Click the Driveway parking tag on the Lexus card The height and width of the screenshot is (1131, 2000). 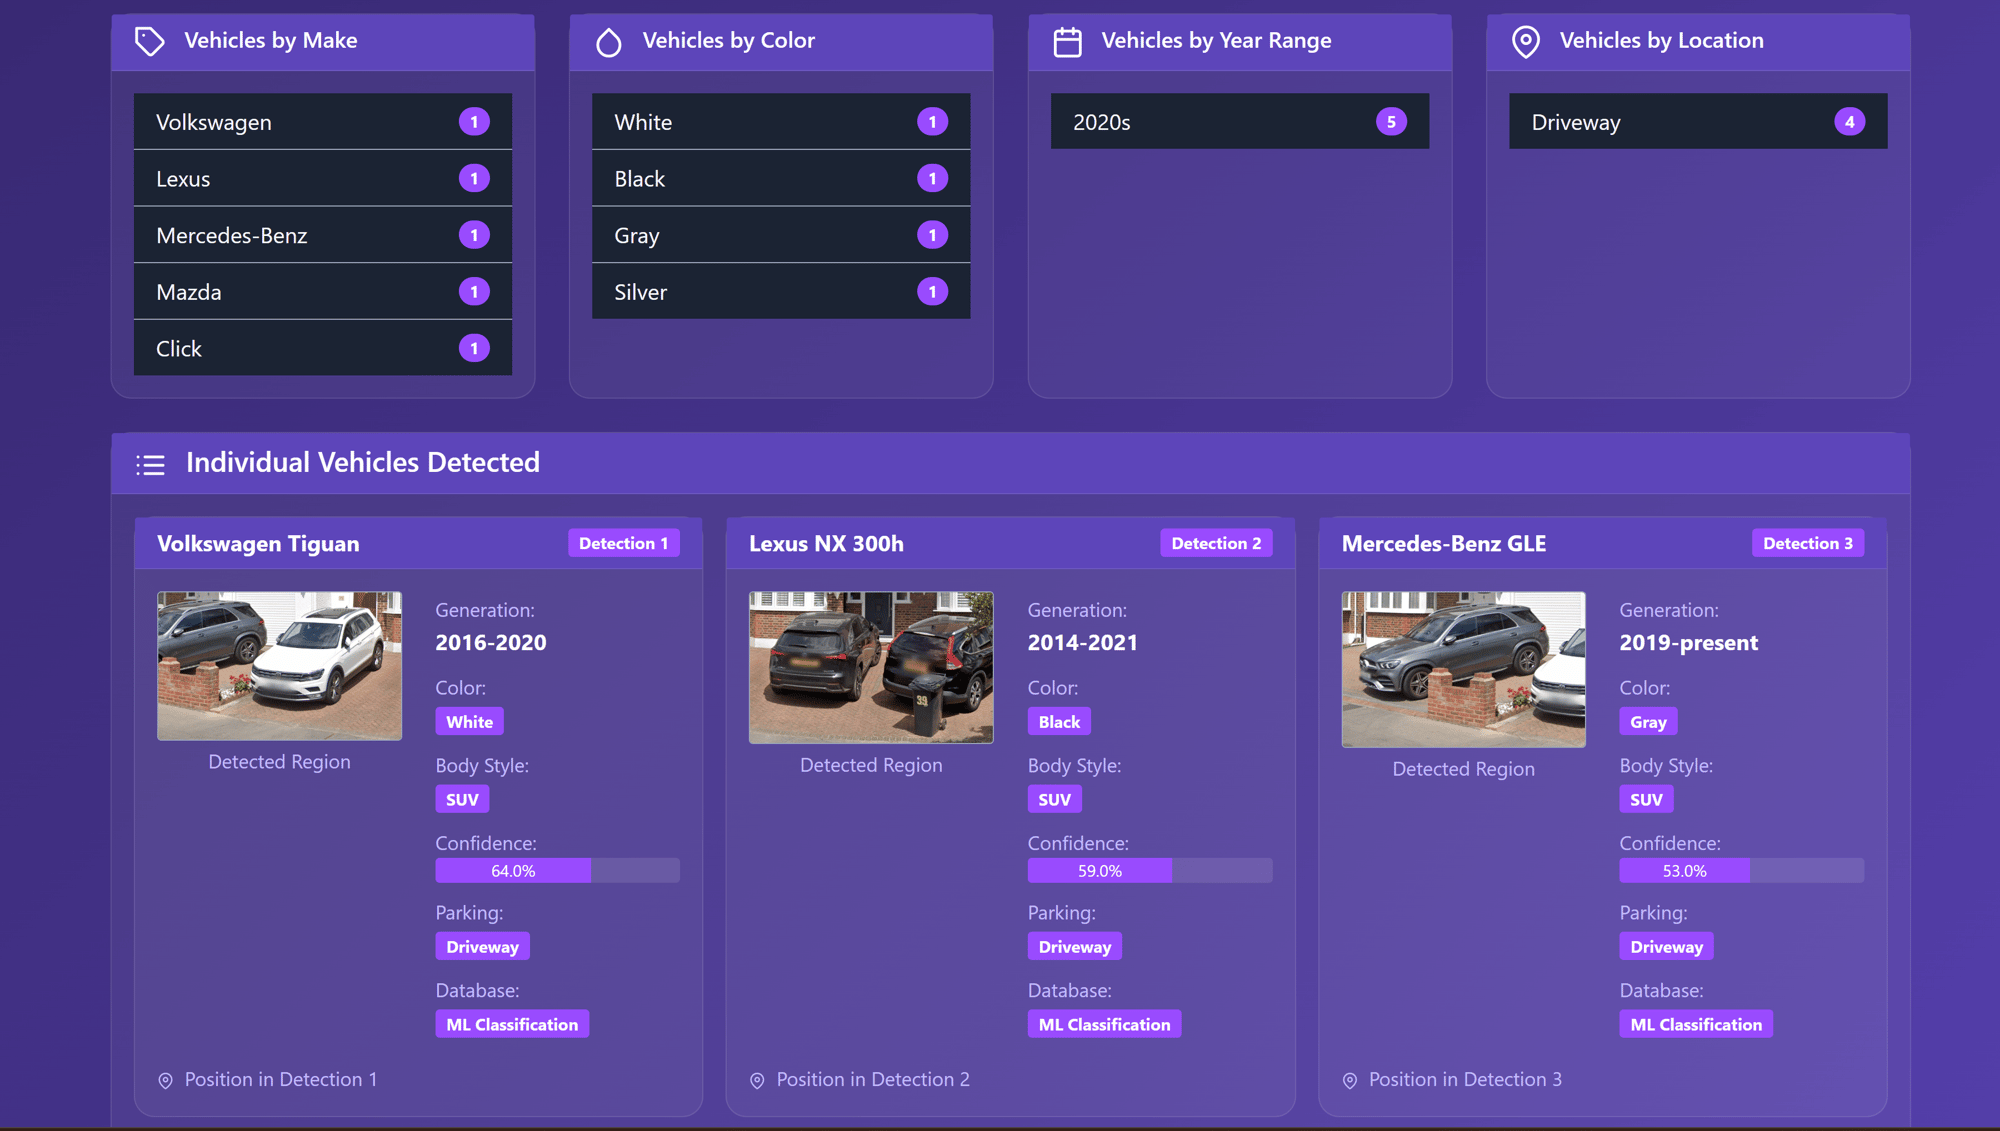[x=1075, y=947]
